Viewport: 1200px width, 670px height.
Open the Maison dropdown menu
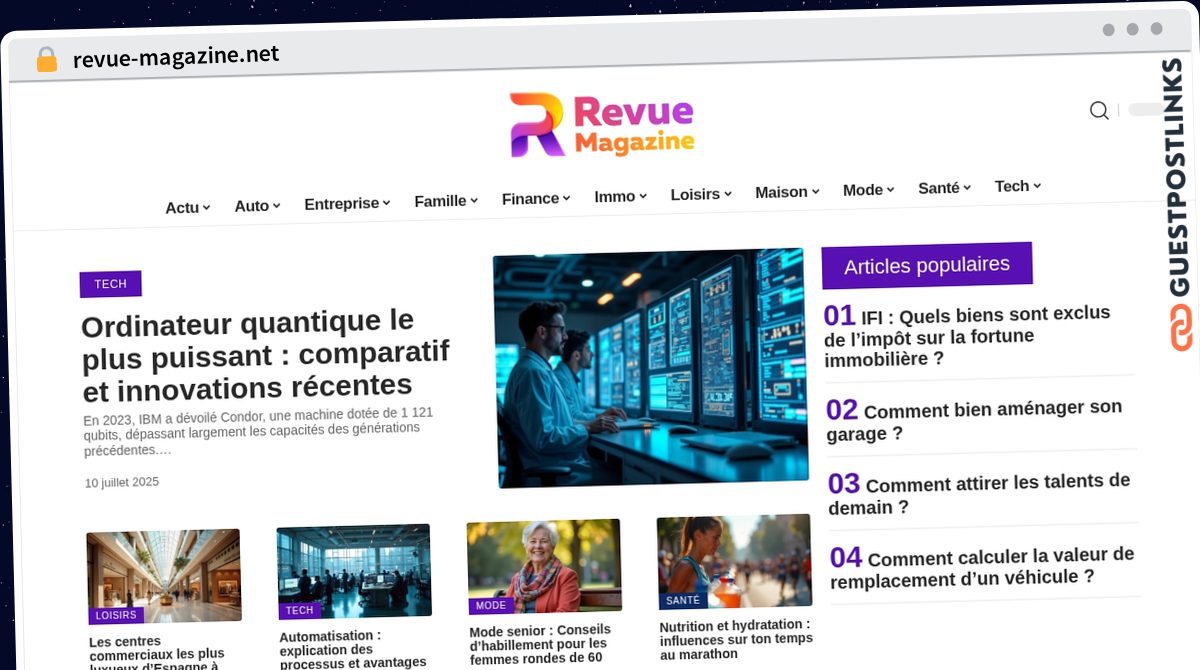786,192
